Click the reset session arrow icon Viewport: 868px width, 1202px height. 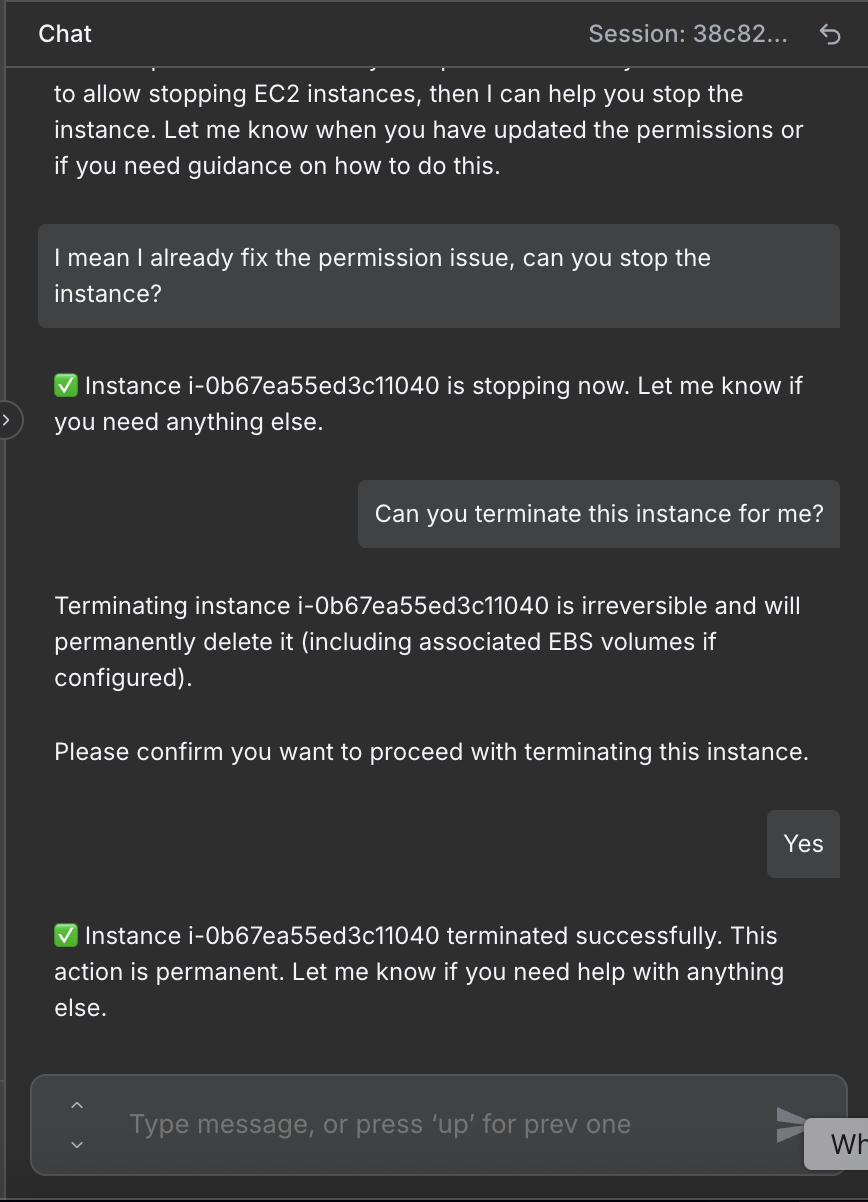pyautogui.click(x=830, y=35)
